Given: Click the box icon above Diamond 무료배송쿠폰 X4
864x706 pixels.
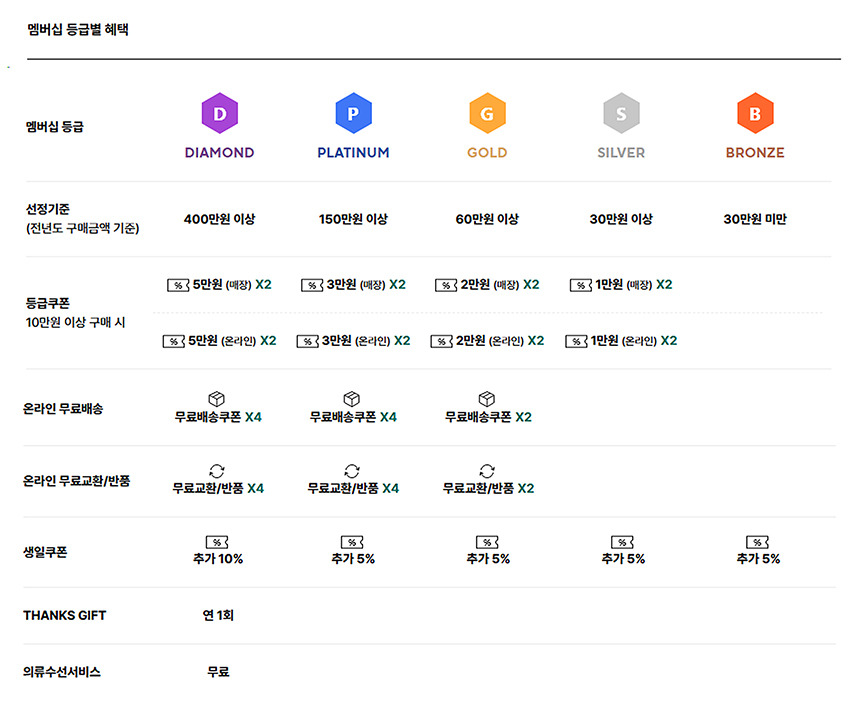Looking at the screenshot, I should [x=217, y=398].
